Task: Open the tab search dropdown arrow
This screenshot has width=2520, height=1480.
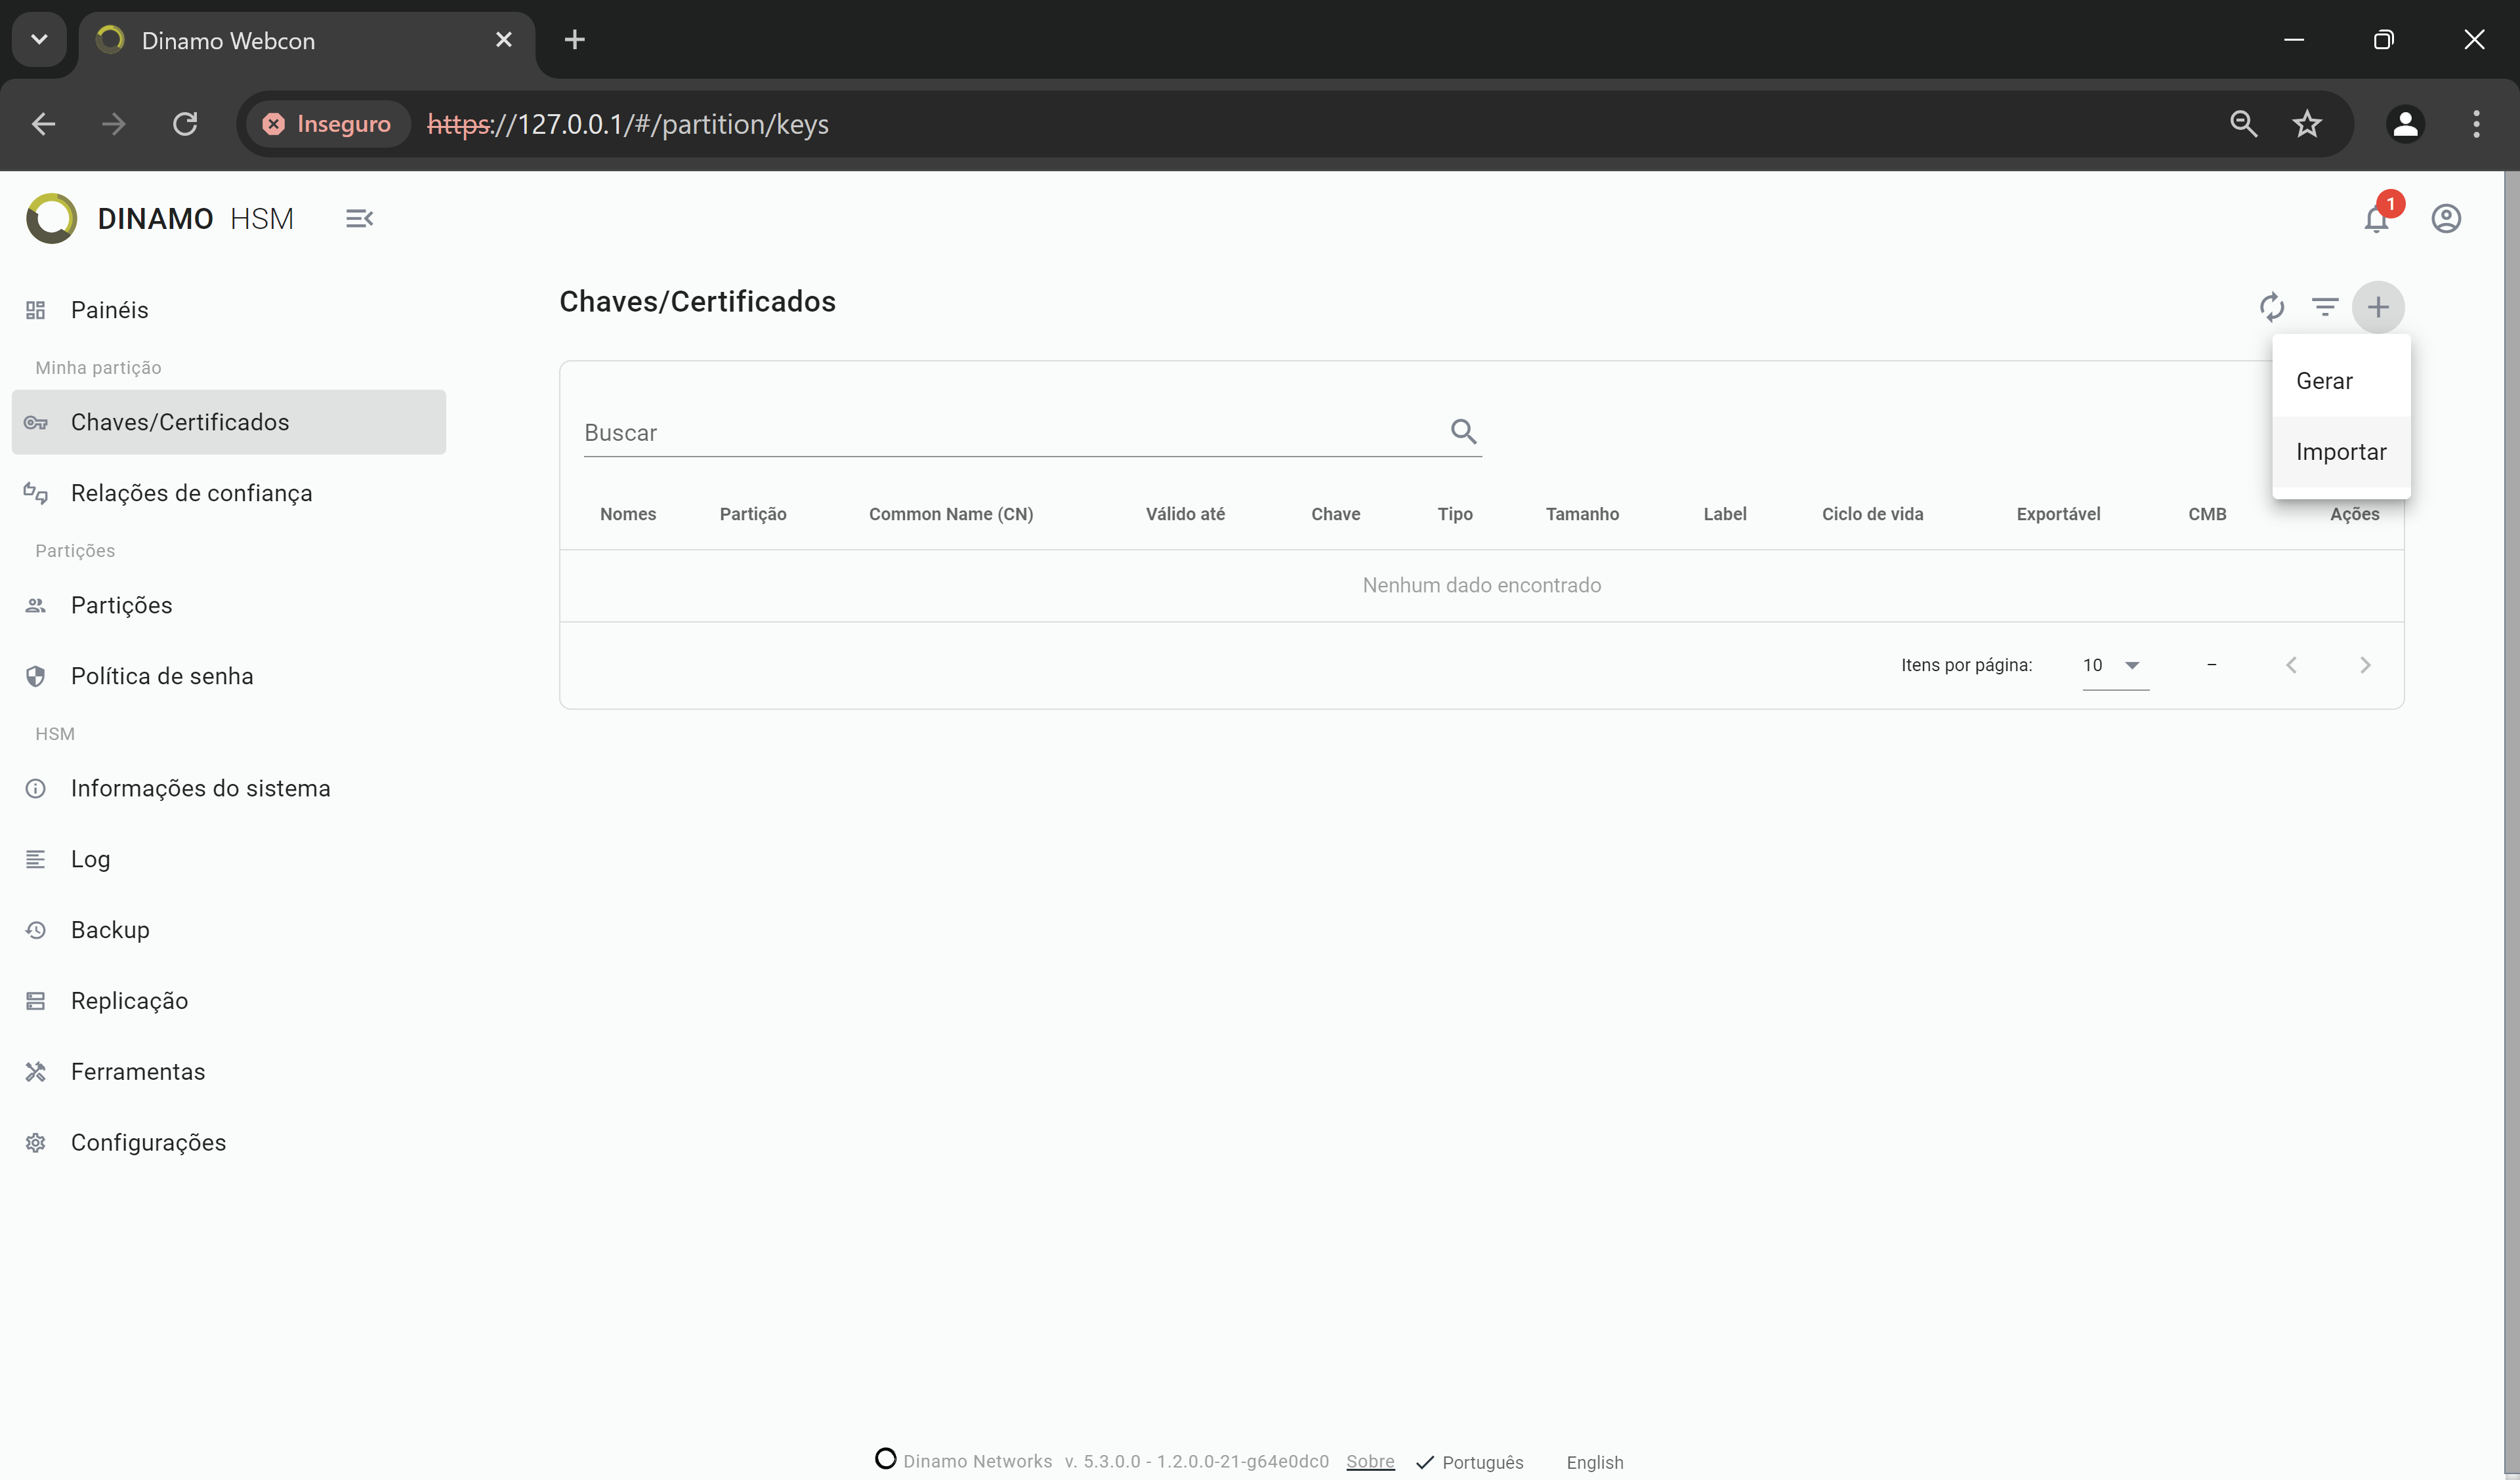Action: [39, 39]
